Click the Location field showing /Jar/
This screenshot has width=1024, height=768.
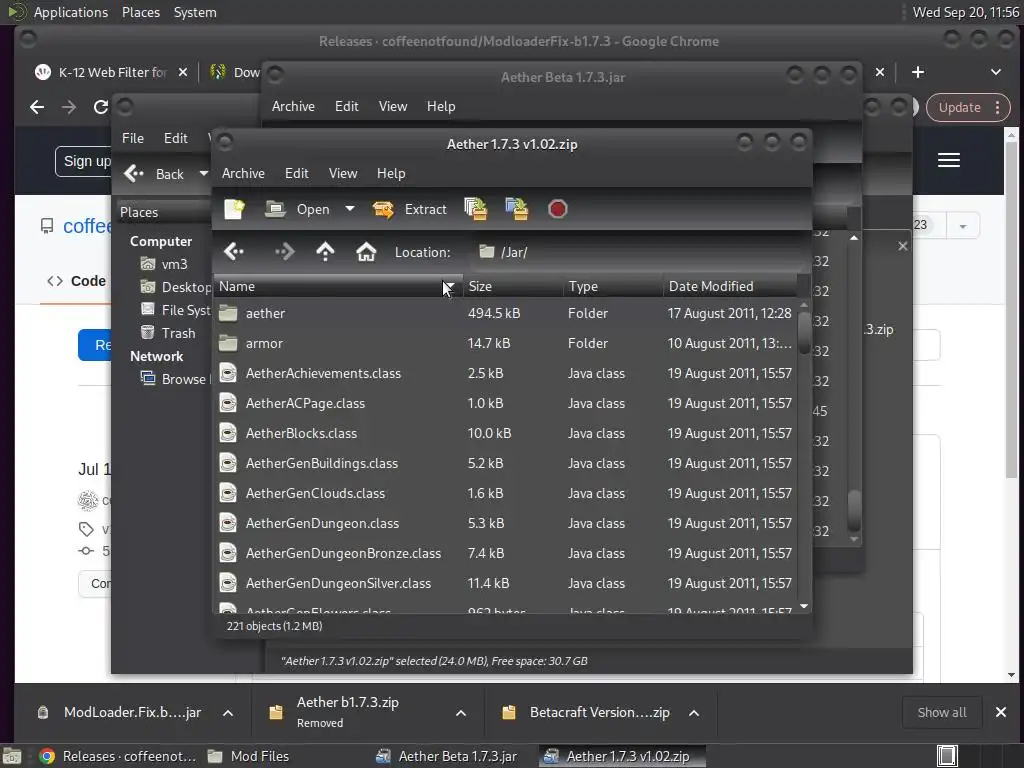637,252
